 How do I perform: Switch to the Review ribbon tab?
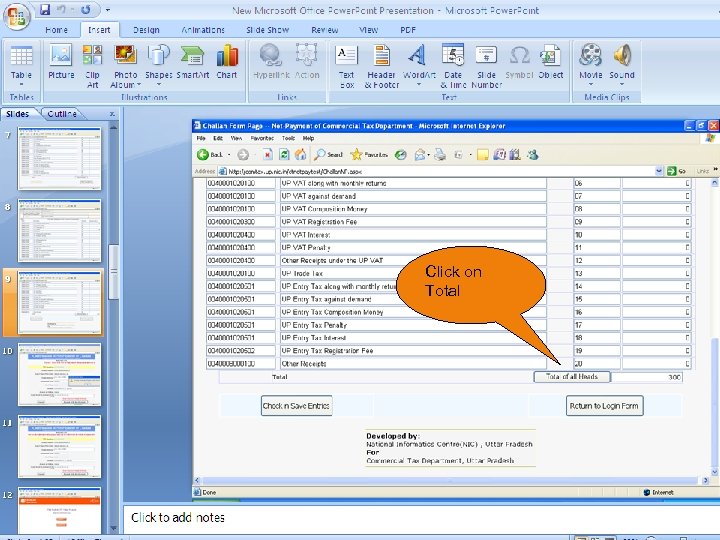pos(325,30)
